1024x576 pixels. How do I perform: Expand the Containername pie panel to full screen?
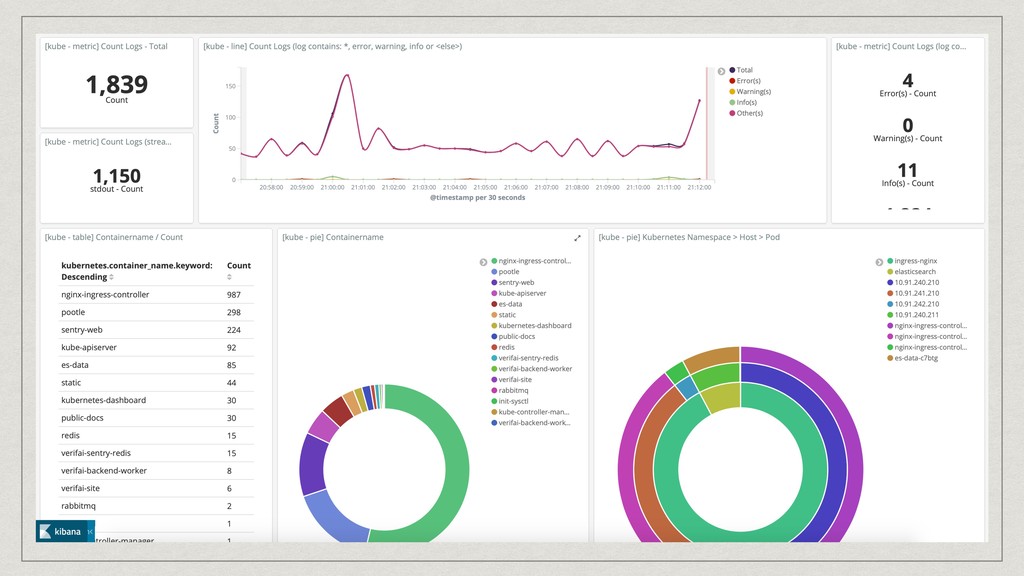click(577, 238)
